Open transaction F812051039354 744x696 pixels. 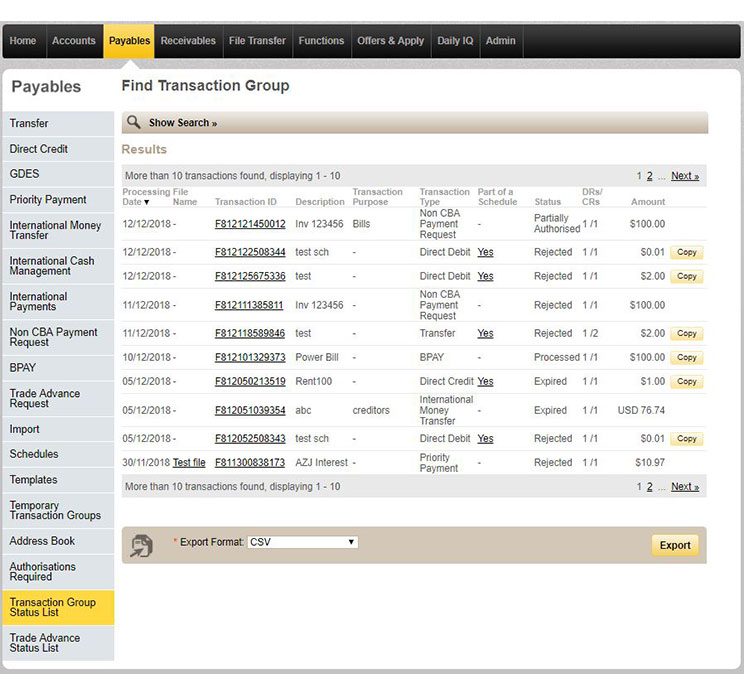point(250,410)
